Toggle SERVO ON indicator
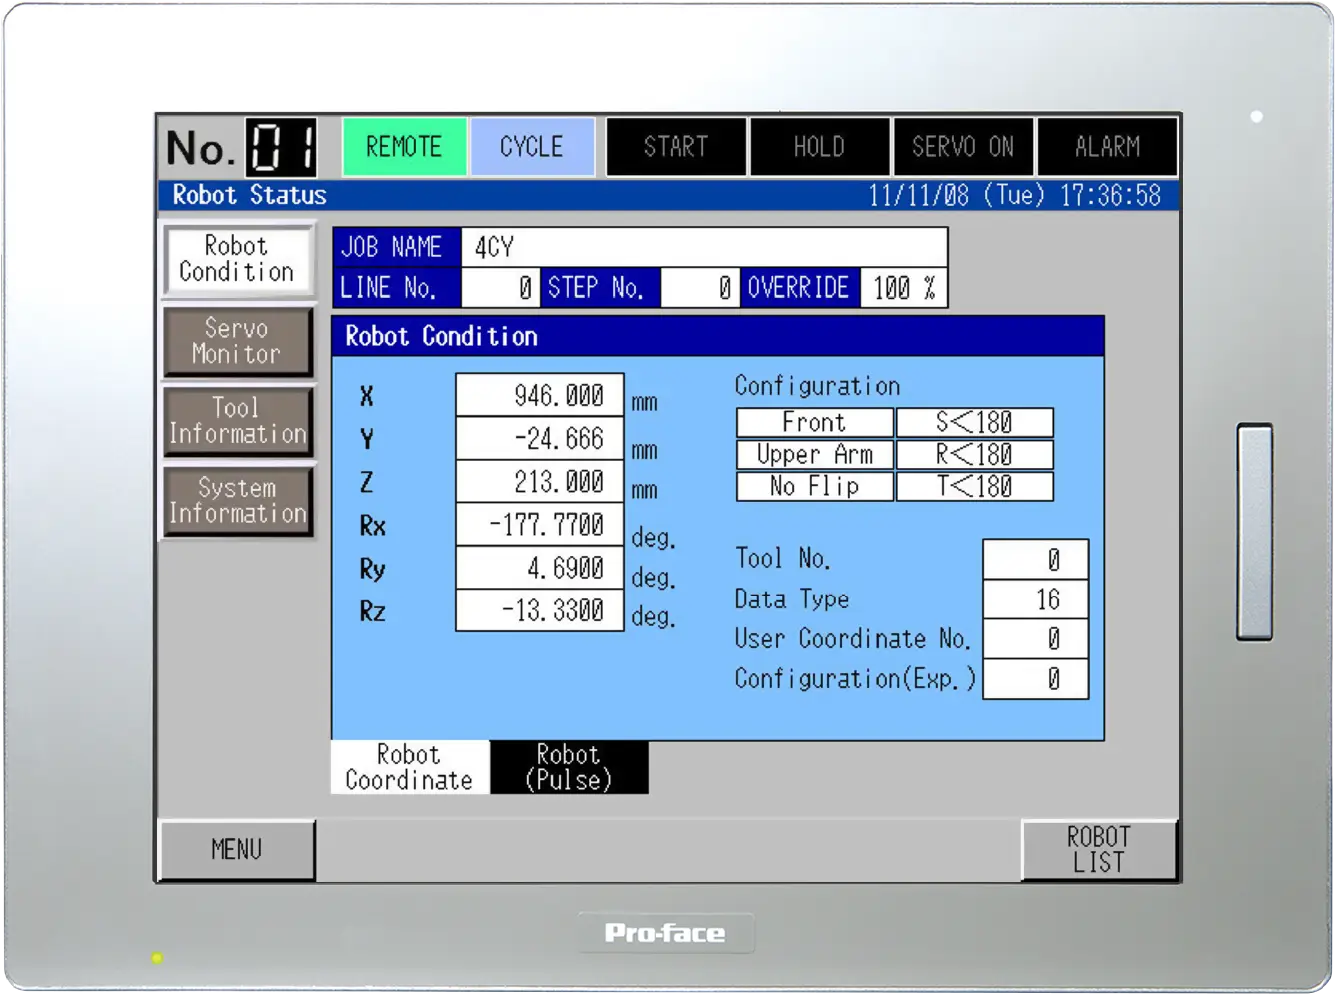The height and width of the screenshot is (995, 1335). coord(963,147)
